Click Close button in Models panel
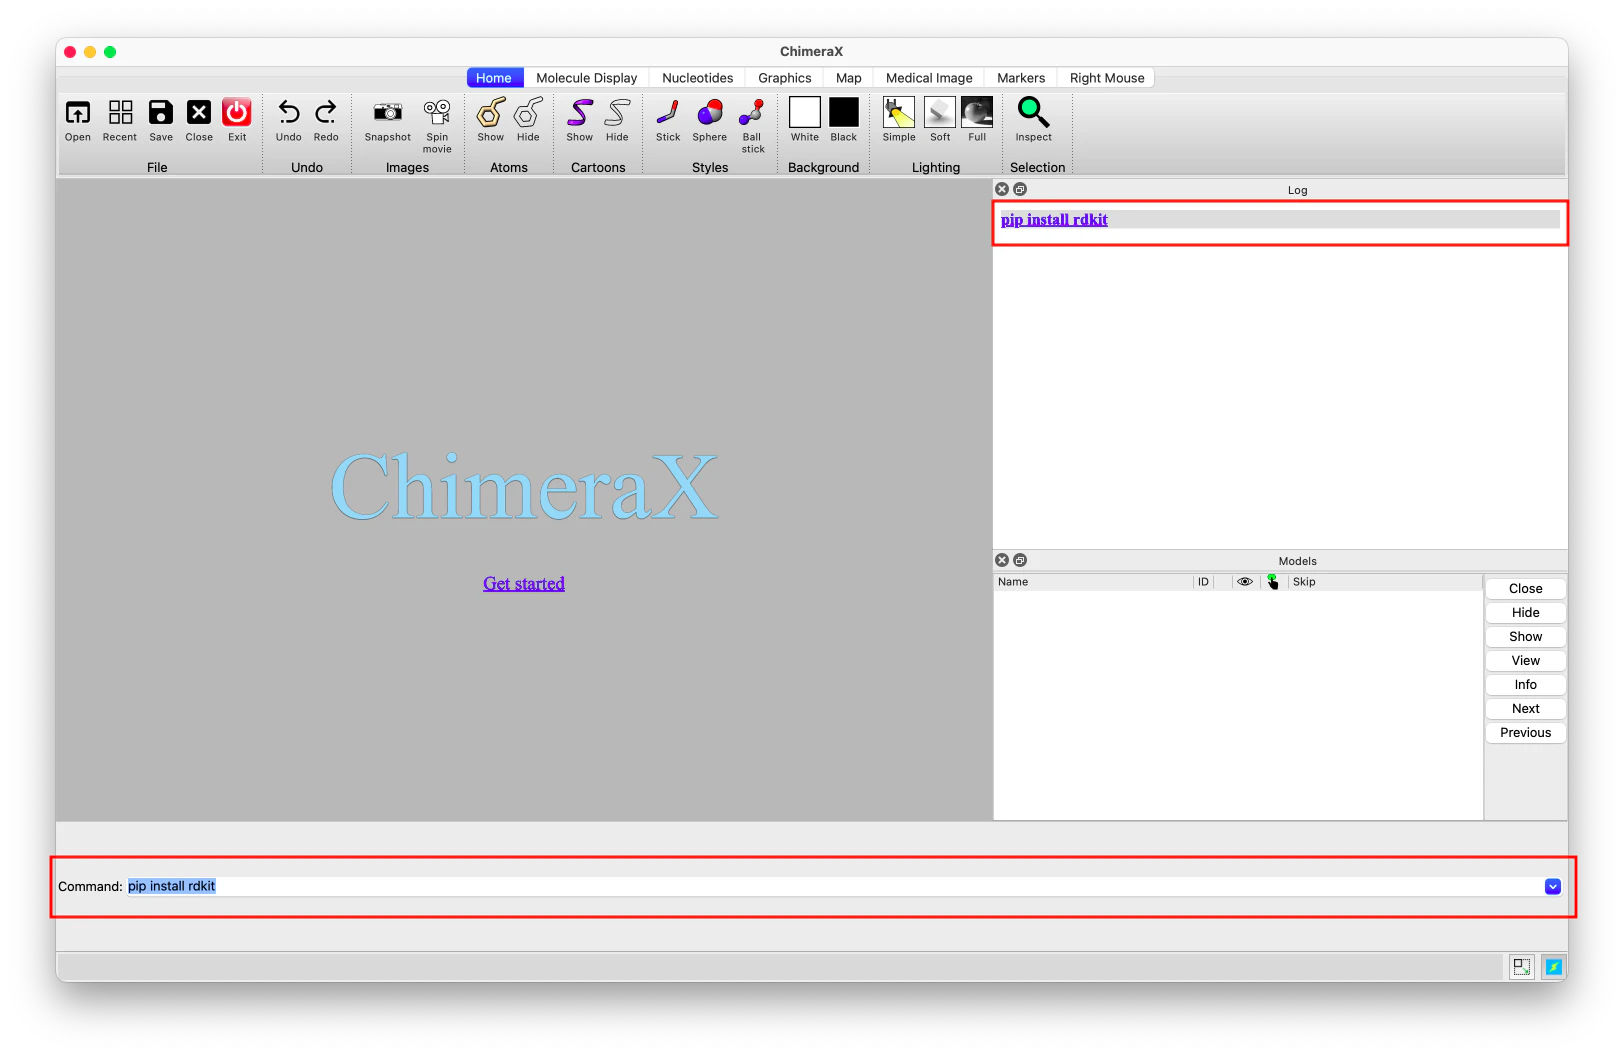 [x=1526, y=589]
